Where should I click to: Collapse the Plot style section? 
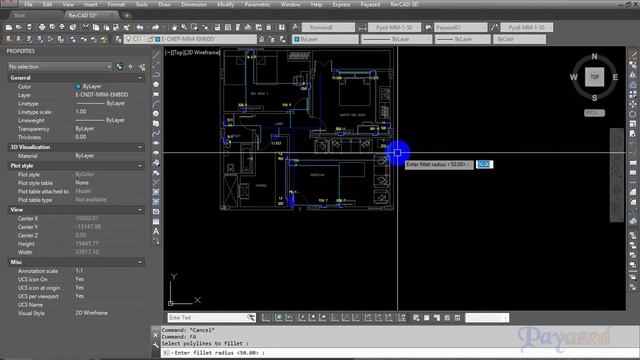[140, 166]
